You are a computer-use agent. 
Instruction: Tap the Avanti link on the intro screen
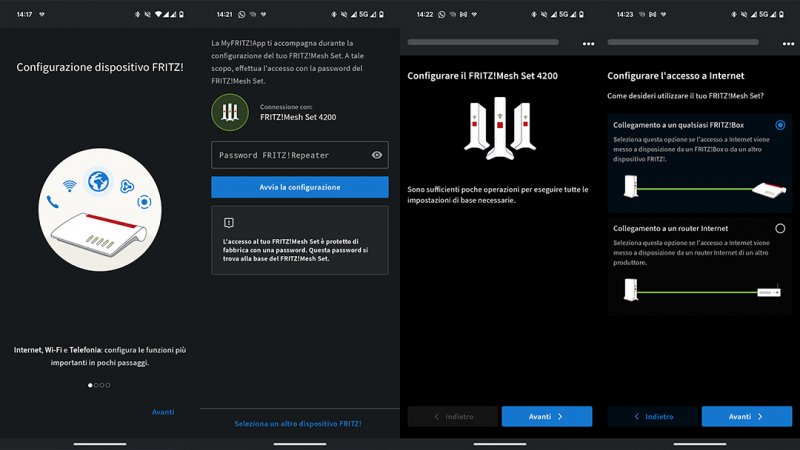tap(163, 412)
